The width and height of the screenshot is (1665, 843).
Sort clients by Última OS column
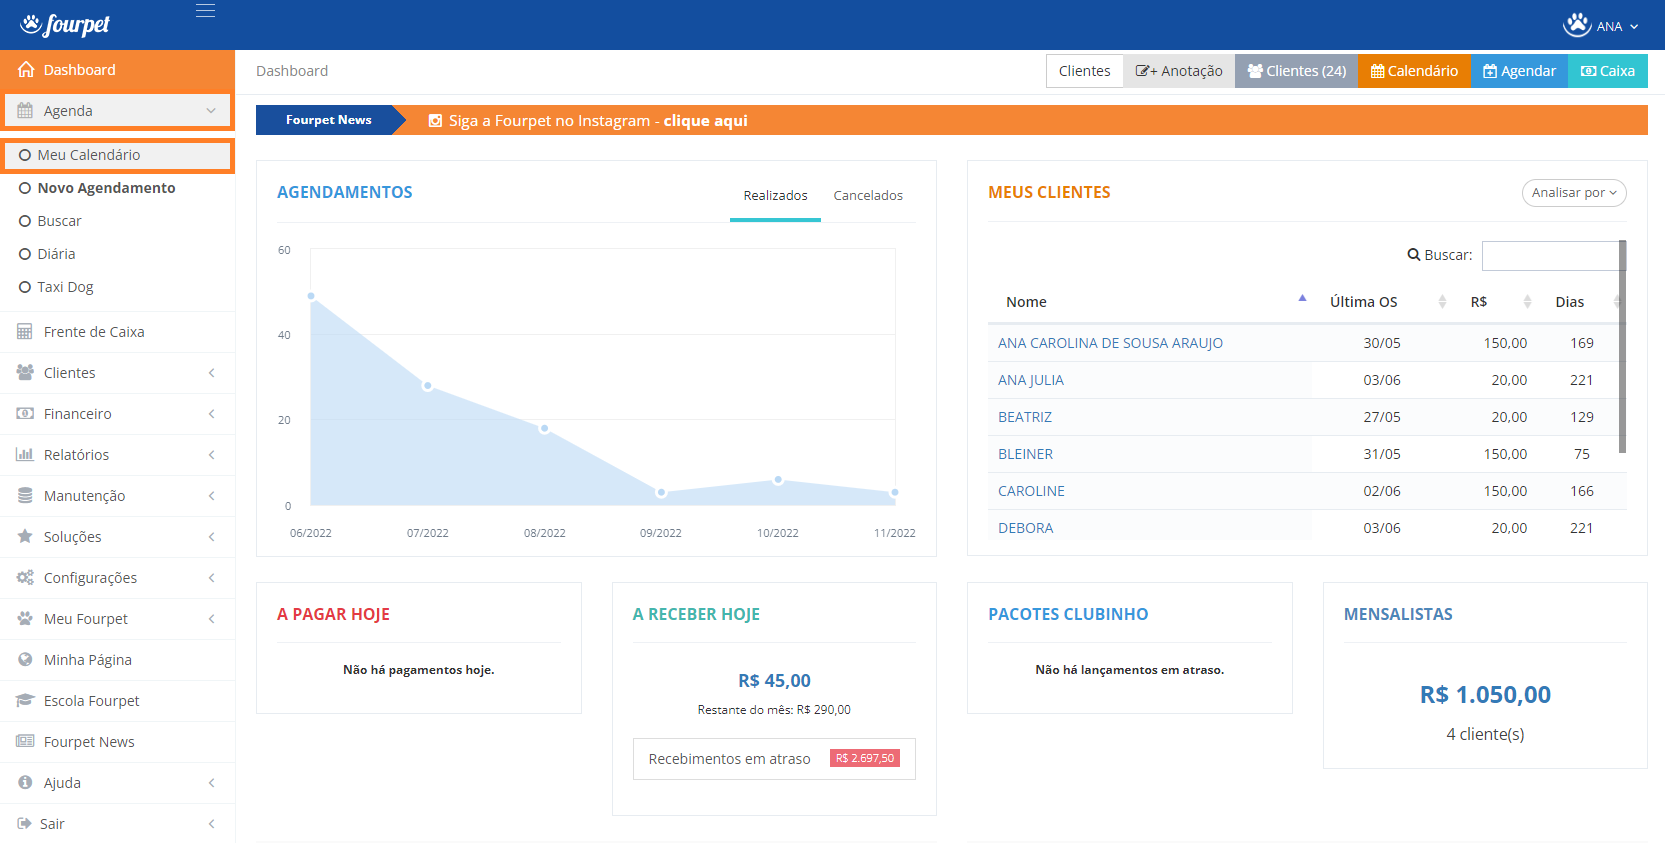1382,302
